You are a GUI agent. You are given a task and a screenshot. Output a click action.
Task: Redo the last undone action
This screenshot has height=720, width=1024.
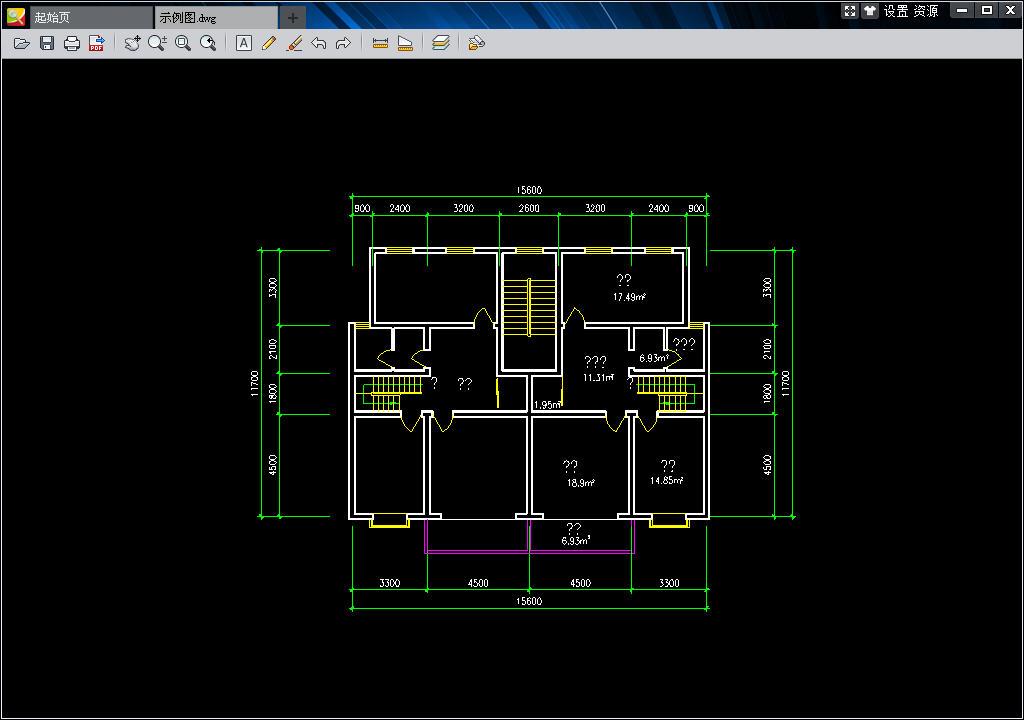click(x=343, y=43)
